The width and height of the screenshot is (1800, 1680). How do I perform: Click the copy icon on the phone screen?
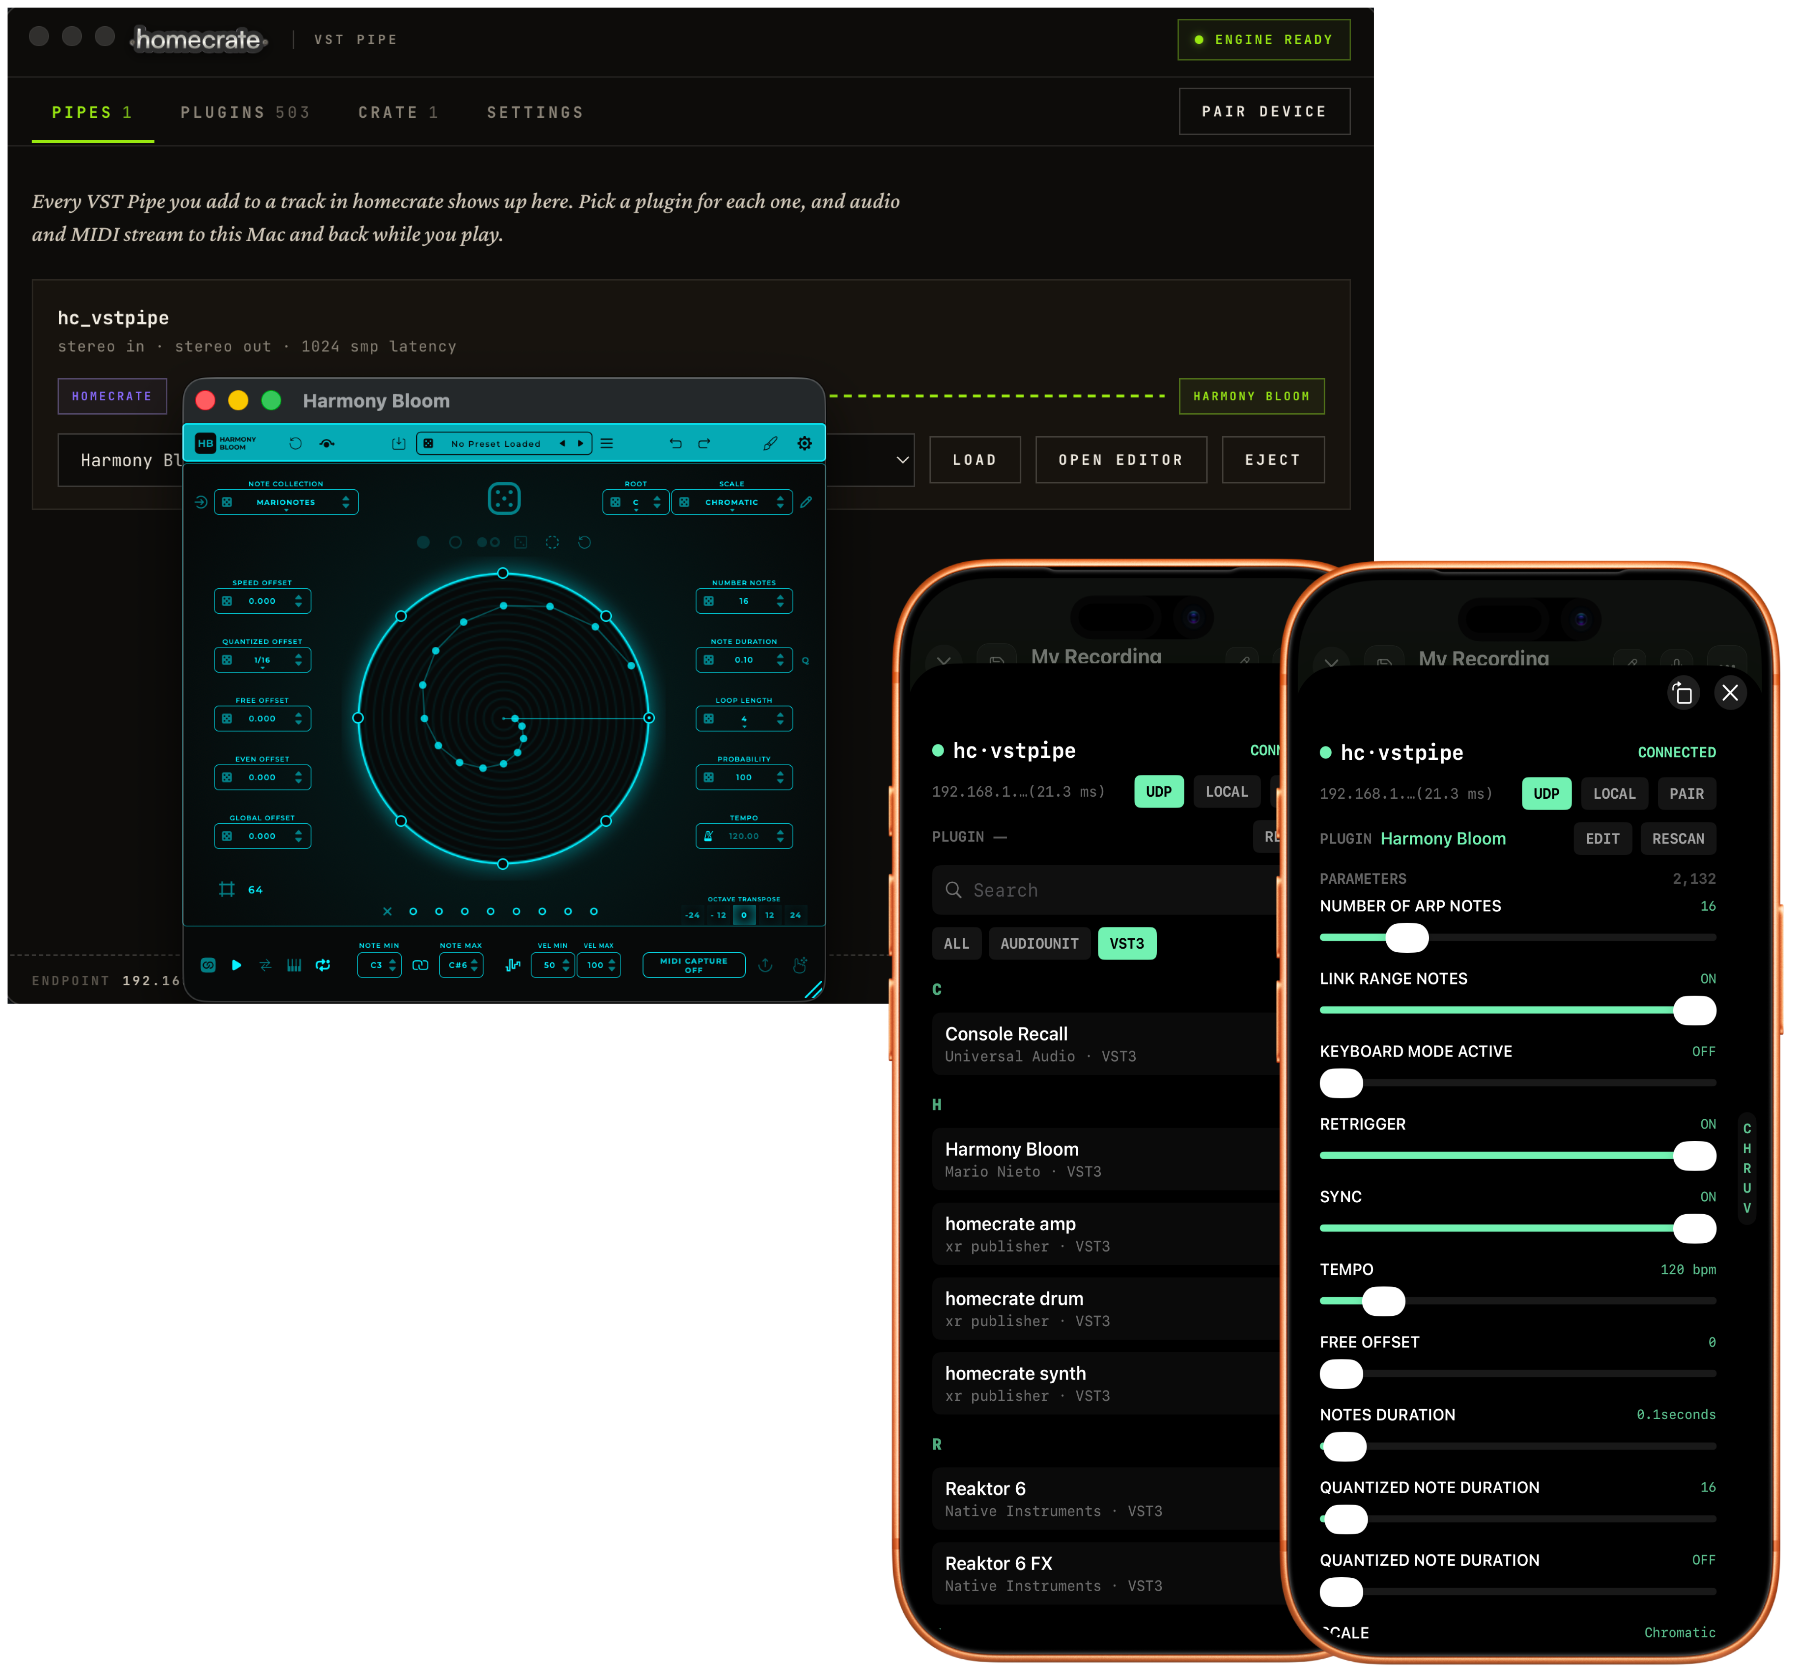point(1682,693)
